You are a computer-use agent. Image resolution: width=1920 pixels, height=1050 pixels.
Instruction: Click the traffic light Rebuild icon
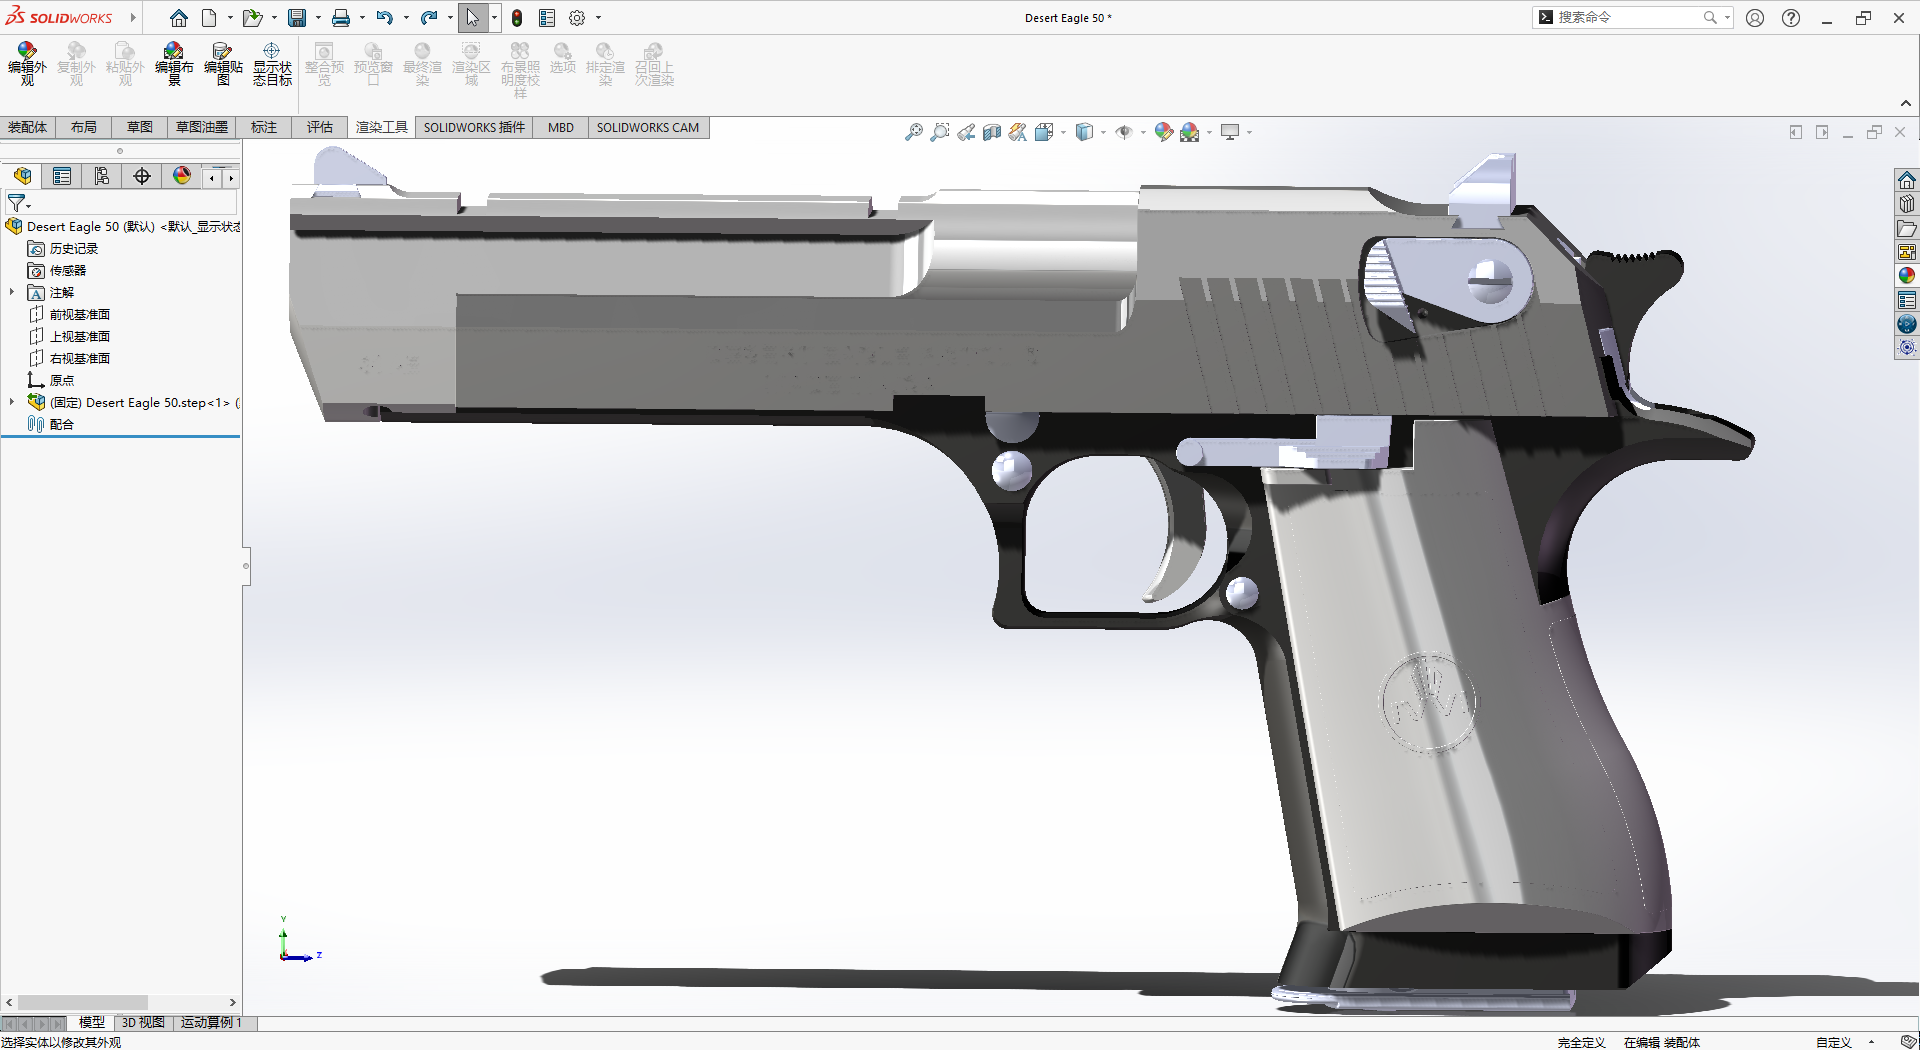517,18
